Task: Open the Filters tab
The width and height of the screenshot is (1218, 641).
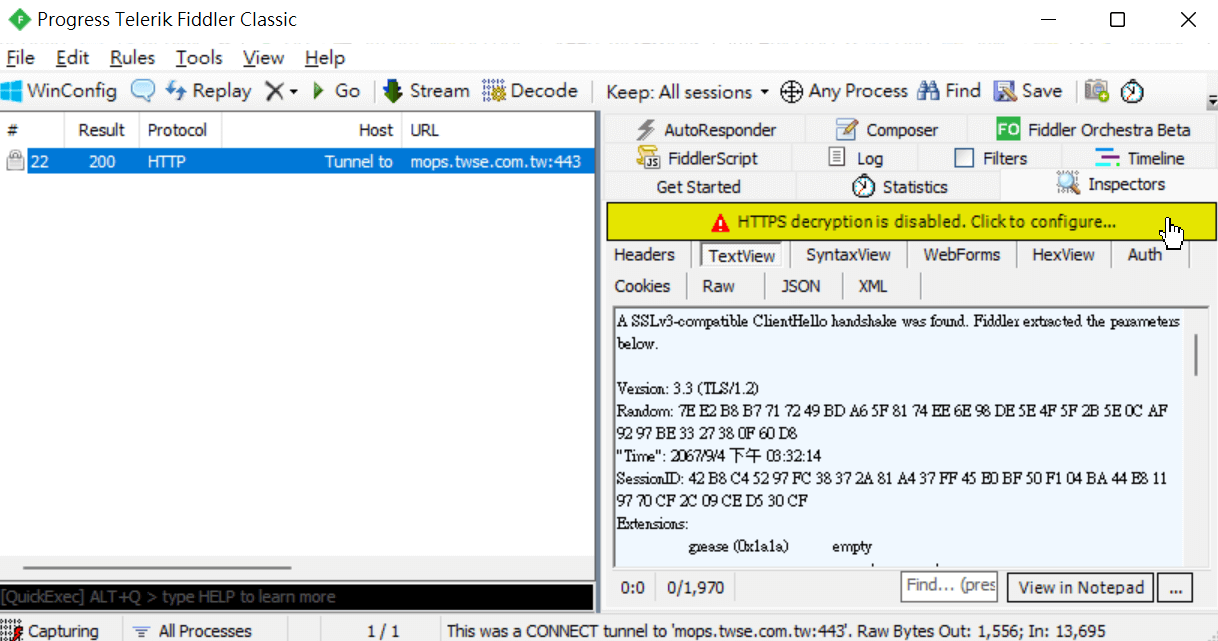Action: tap(991, 158)
